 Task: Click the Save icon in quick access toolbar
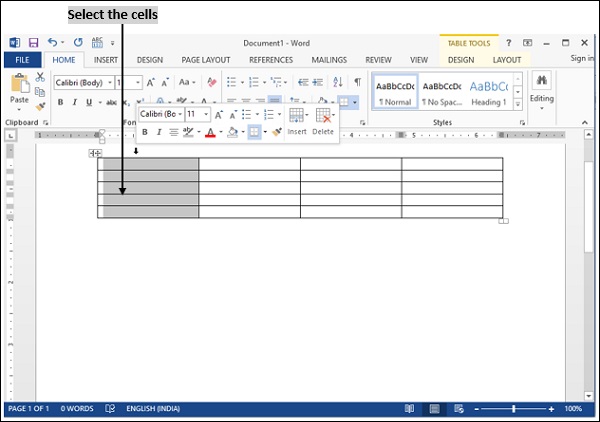(33, 43)
